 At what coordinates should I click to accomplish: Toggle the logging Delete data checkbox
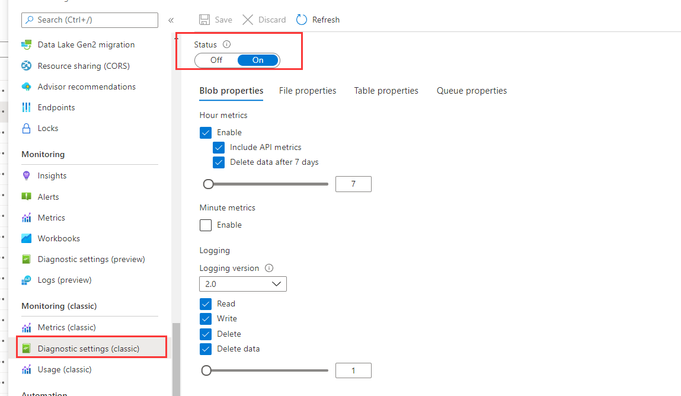coord(206,349)
